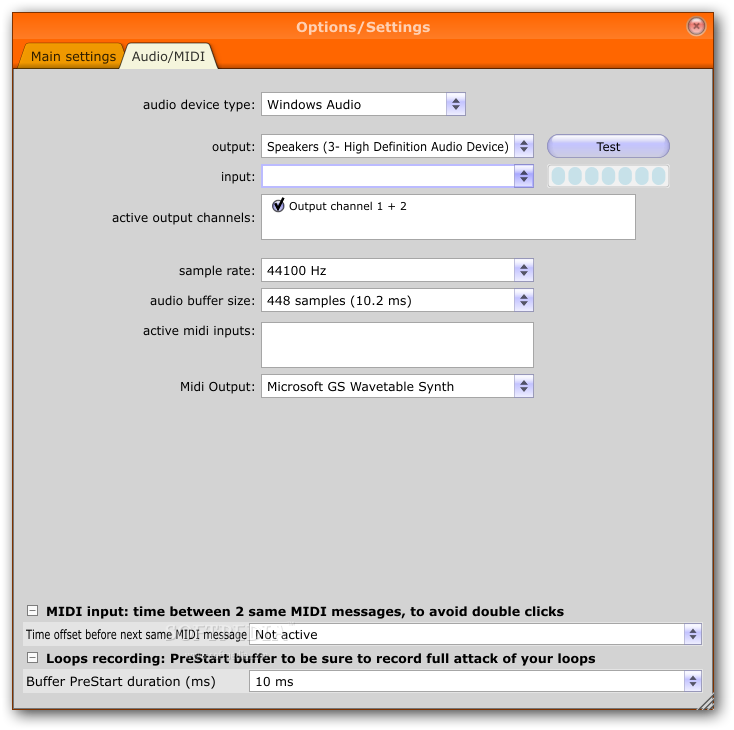Open the audio buffer size dropdown
The height and width of the screenshot is (730, 734).
tap(397, 300)
